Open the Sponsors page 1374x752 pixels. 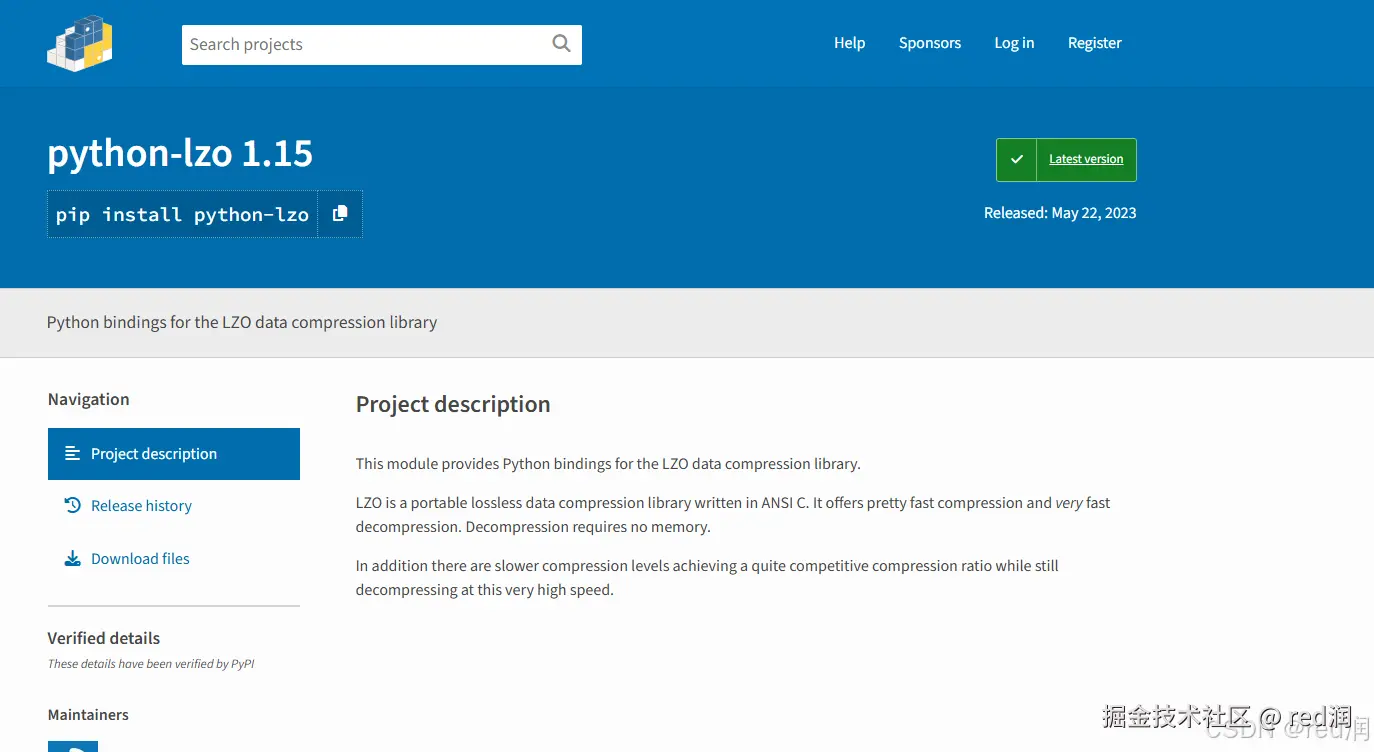click(x=930, y=43)
